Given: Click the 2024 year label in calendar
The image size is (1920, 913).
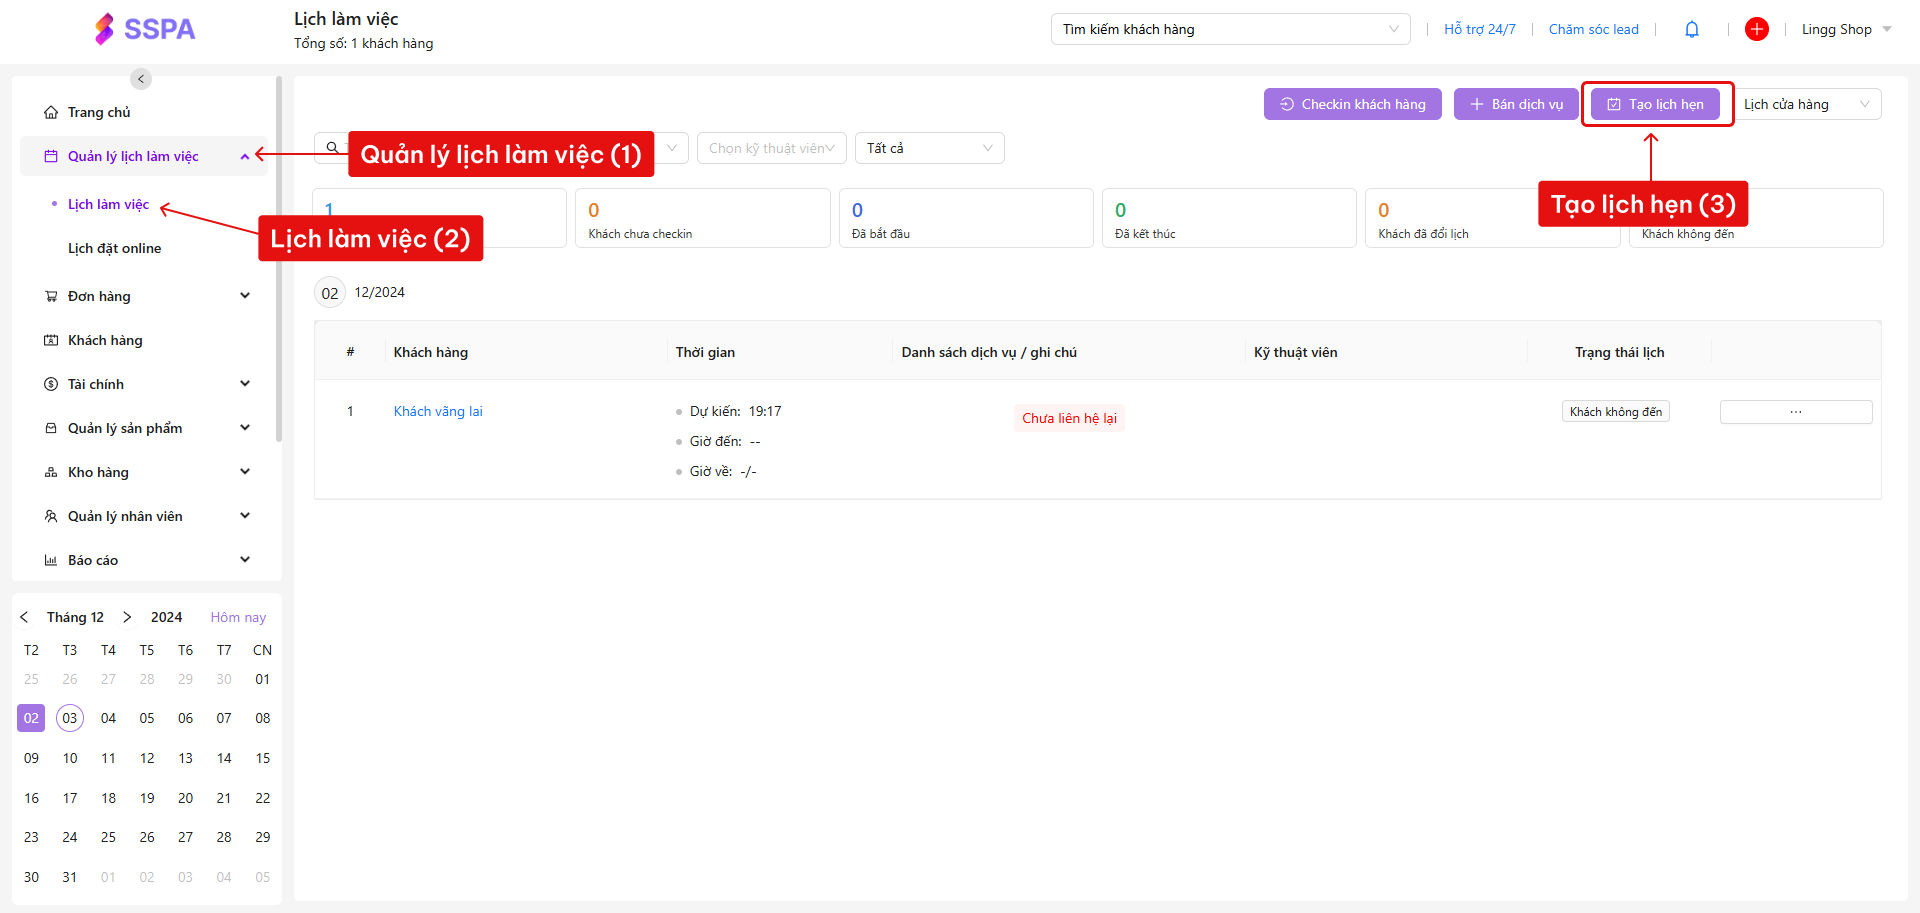Looking at the screenshot, I should (166, 617).
